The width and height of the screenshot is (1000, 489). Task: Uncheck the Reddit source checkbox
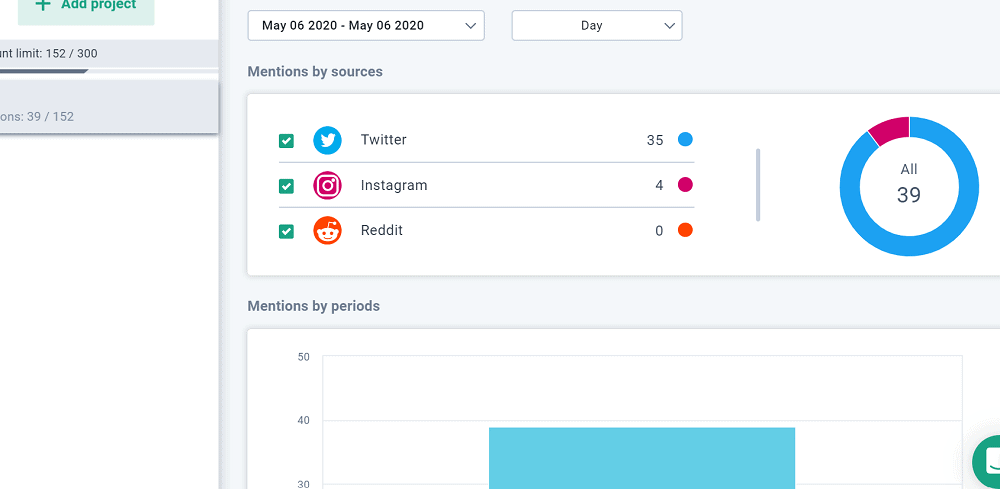point(286,231)
